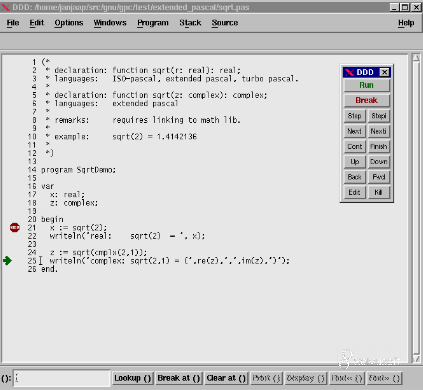Image resolution: width=423 pixels, height=390 pixels.
Task: Open the Program menu
Action: coord(153,23)
